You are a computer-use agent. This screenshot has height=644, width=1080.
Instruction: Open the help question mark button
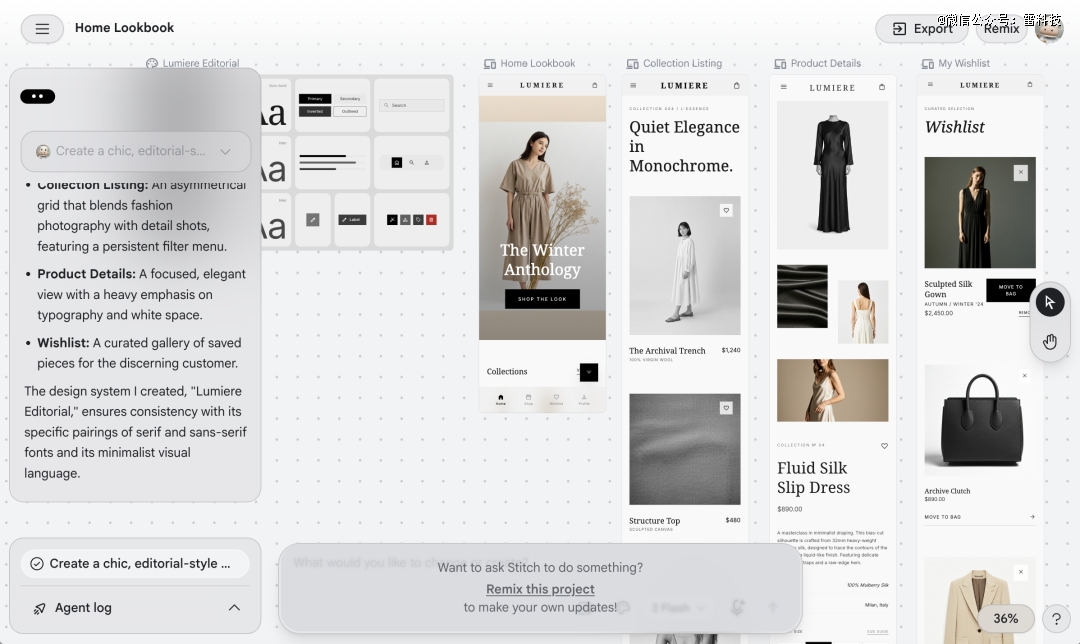coord(1057,619)
